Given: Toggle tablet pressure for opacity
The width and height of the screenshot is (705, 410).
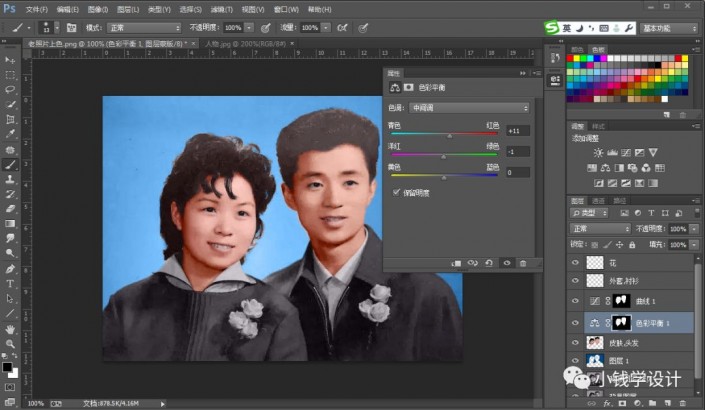Looking at the screenshot, I should 266,28.
